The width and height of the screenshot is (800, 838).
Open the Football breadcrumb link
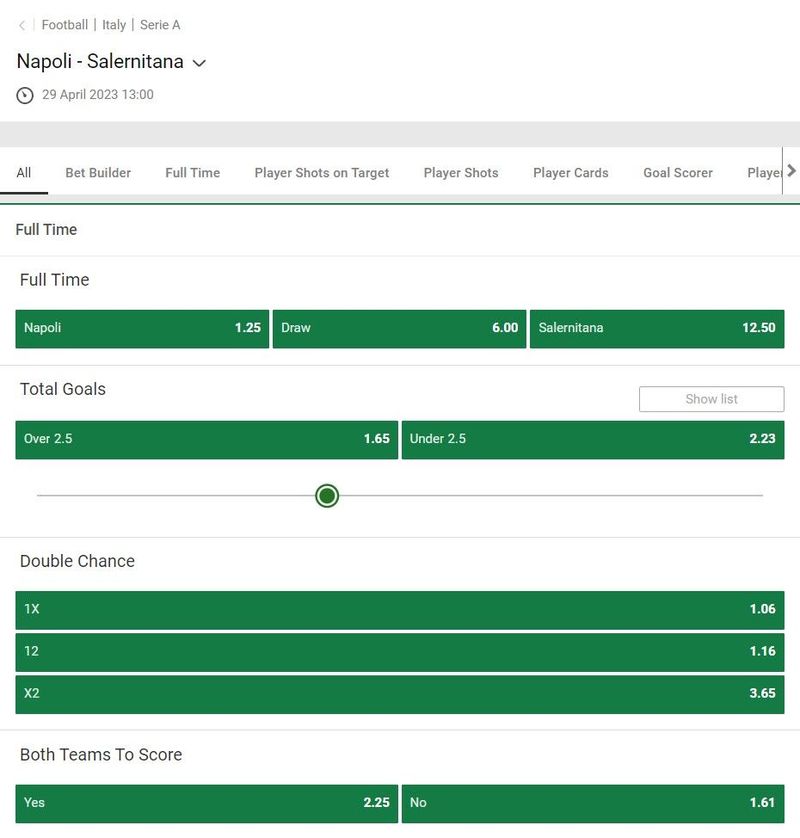click(x=65, y=25)
